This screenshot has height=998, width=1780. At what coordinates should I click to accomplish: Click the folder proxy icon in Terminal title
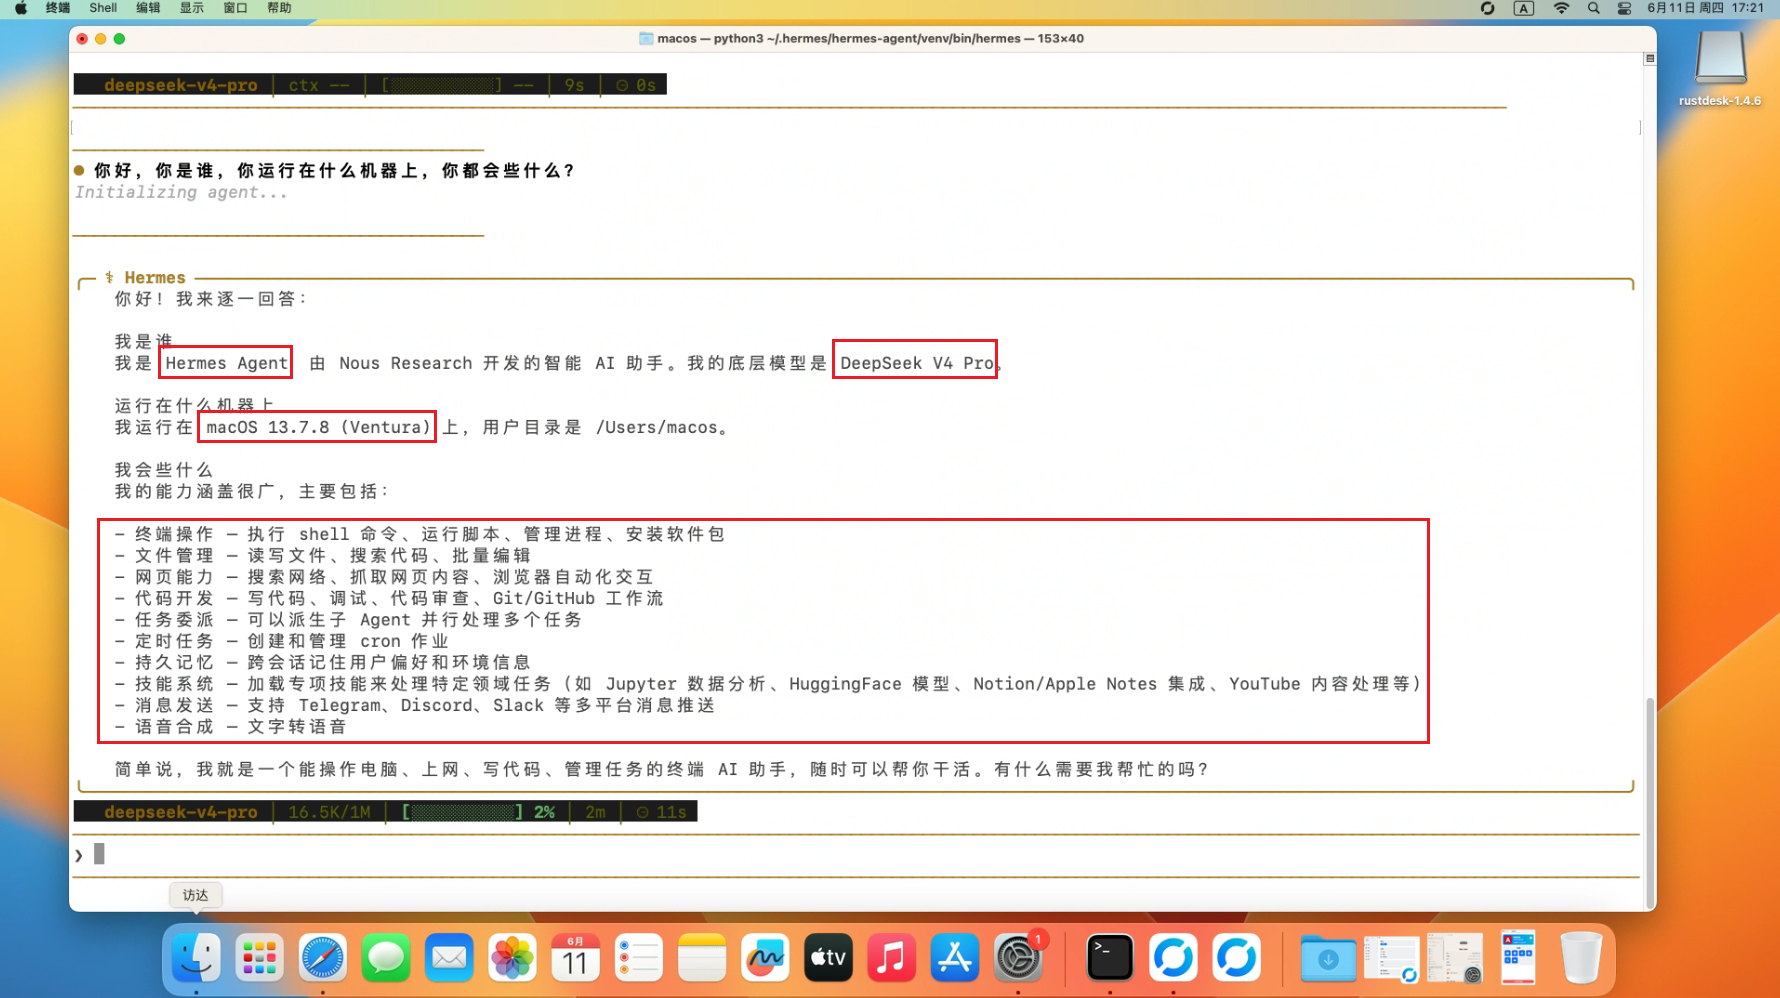(646, 39)
